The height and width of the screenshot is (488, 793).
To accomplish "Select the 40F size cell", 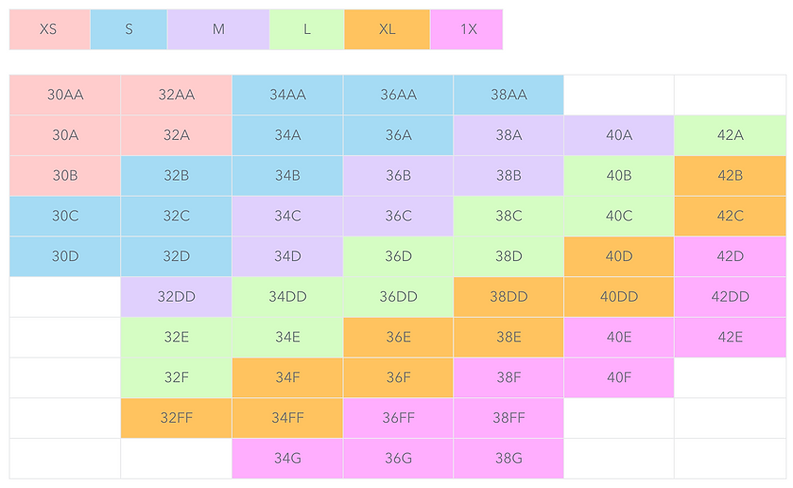I will click(x=619, y=378).
